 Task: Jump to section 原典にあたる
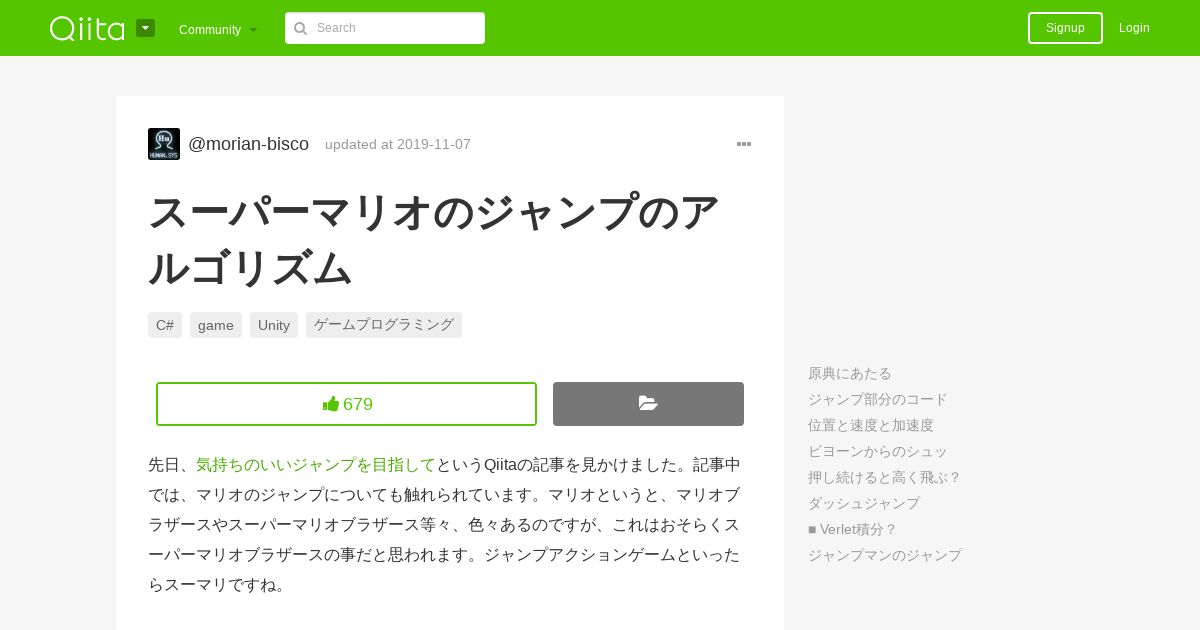coord(850,373)
